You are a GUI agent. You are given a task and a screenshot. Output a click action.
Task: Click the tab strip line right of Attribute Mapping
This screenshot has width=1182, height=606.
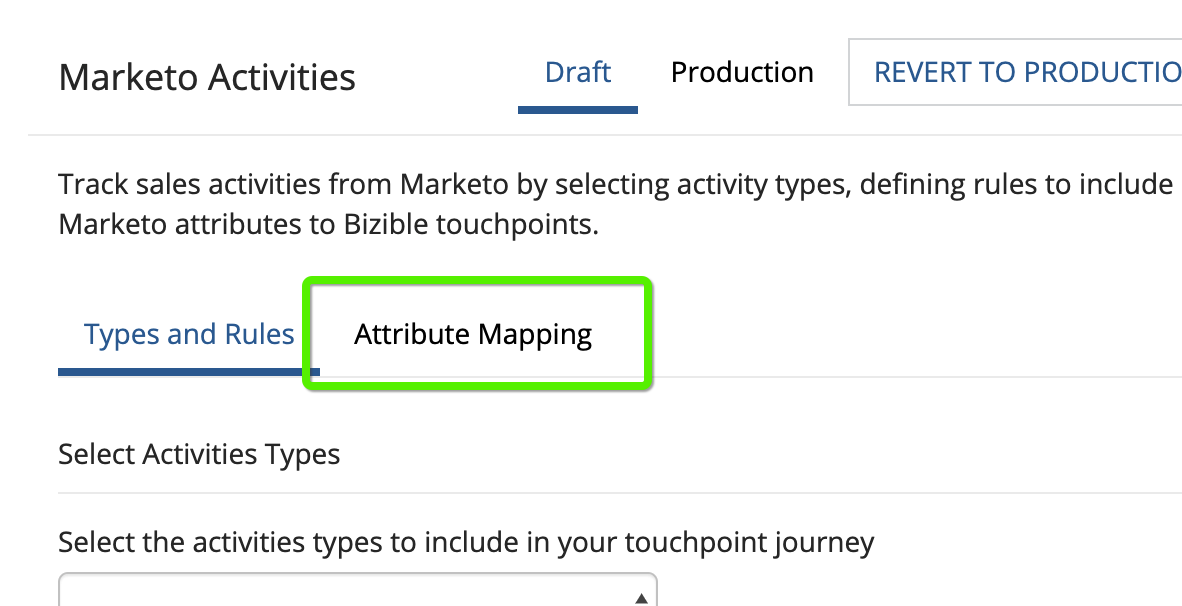tap(900, 377)
